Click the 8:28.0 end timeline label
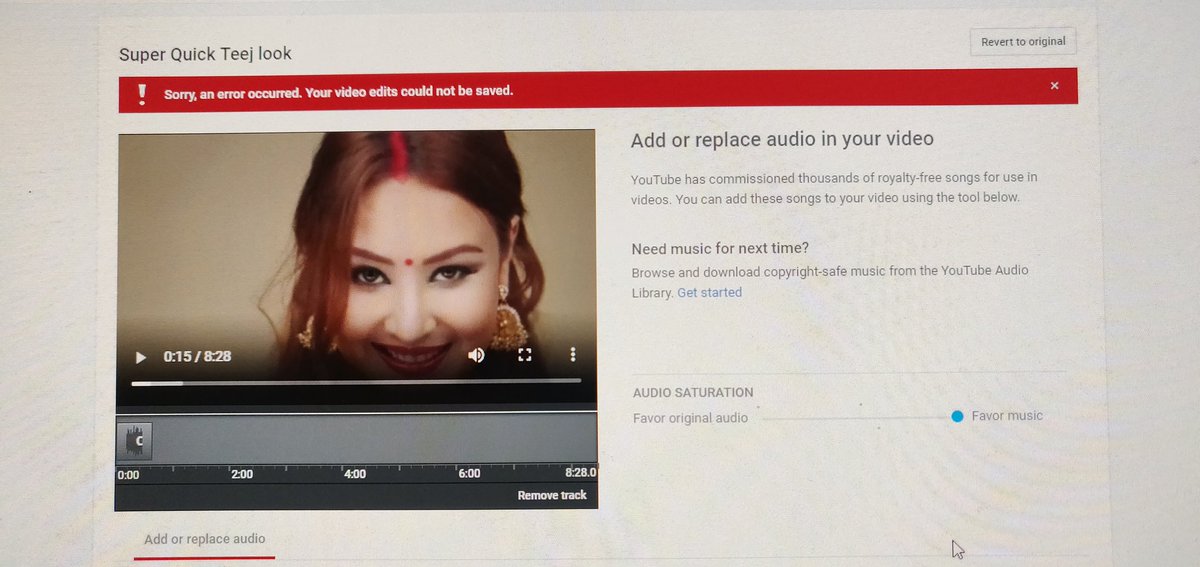 580,473
